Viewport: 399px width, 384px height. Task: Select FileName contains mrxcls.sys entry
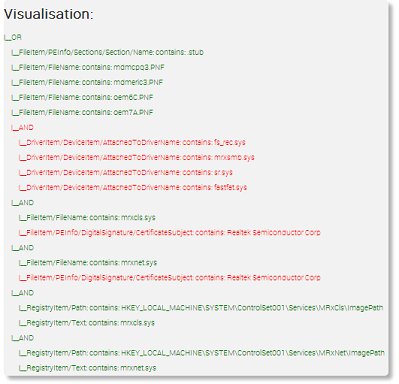click(x=87, y=218)
